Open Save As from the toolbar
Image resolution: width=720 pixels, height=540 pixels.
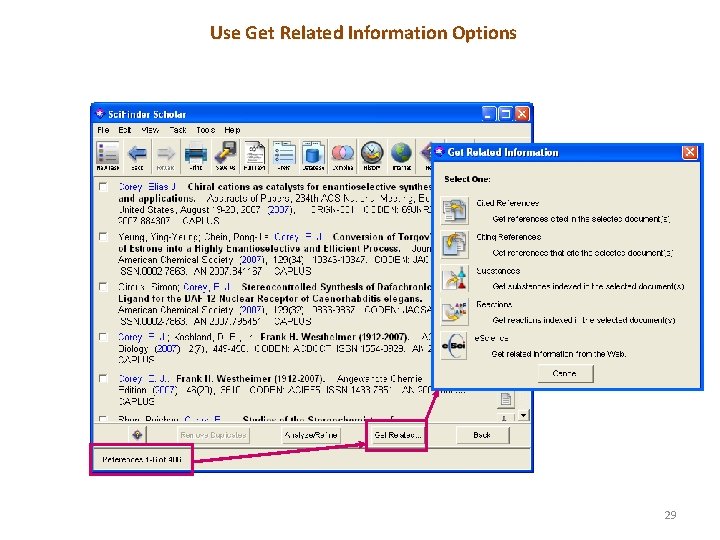coord(225,156)
